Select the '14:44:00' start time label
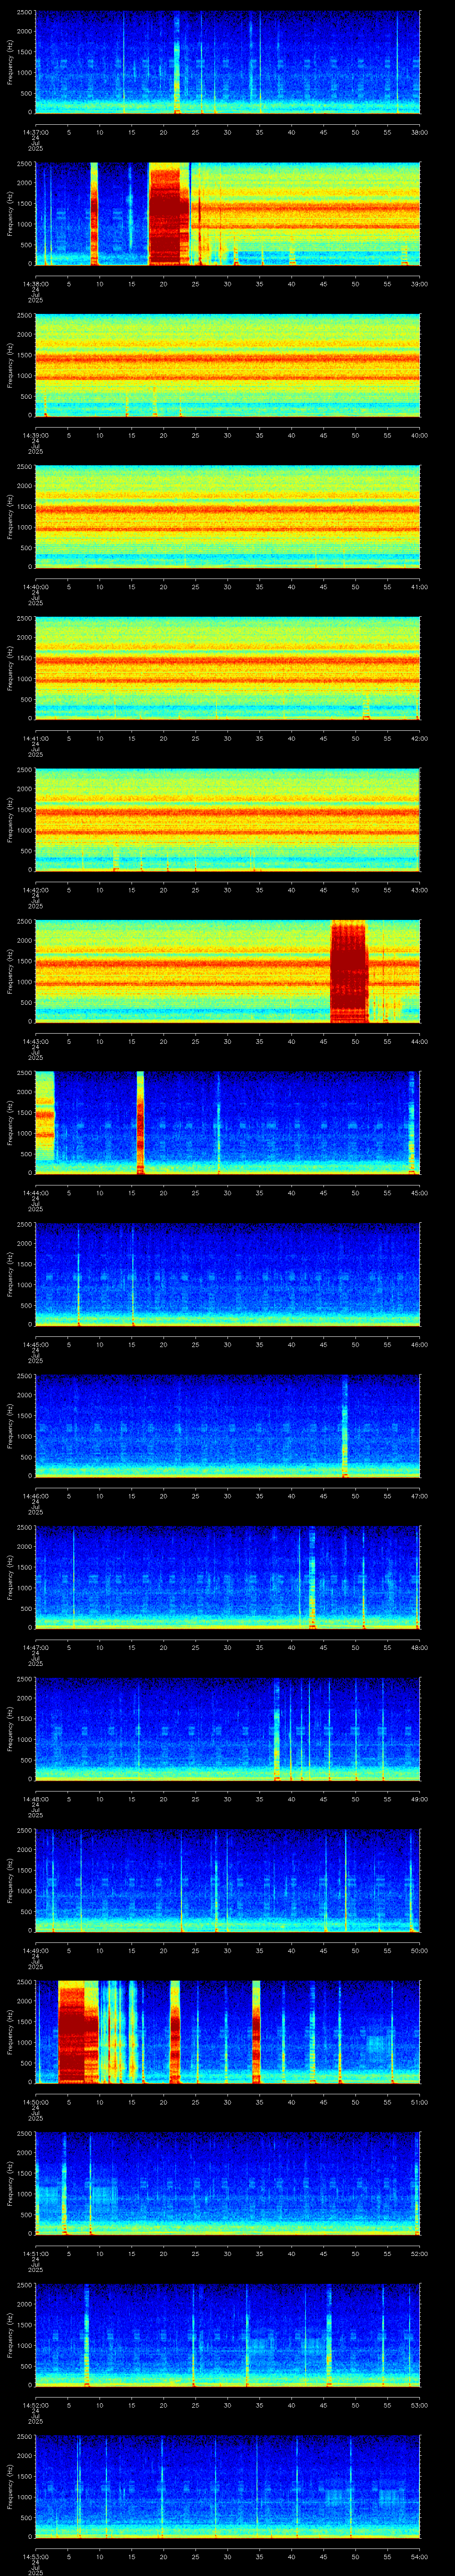455x2576 pixels. (35, 1192)
